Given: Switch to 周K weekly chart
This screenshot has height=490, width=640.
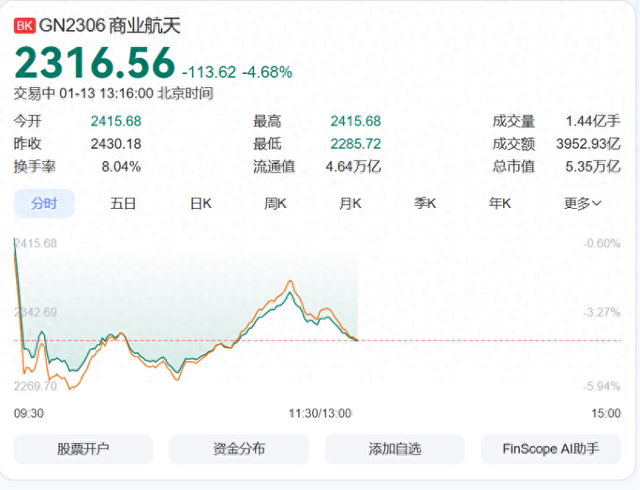Looking at the screenshot, I should point(275,203).
